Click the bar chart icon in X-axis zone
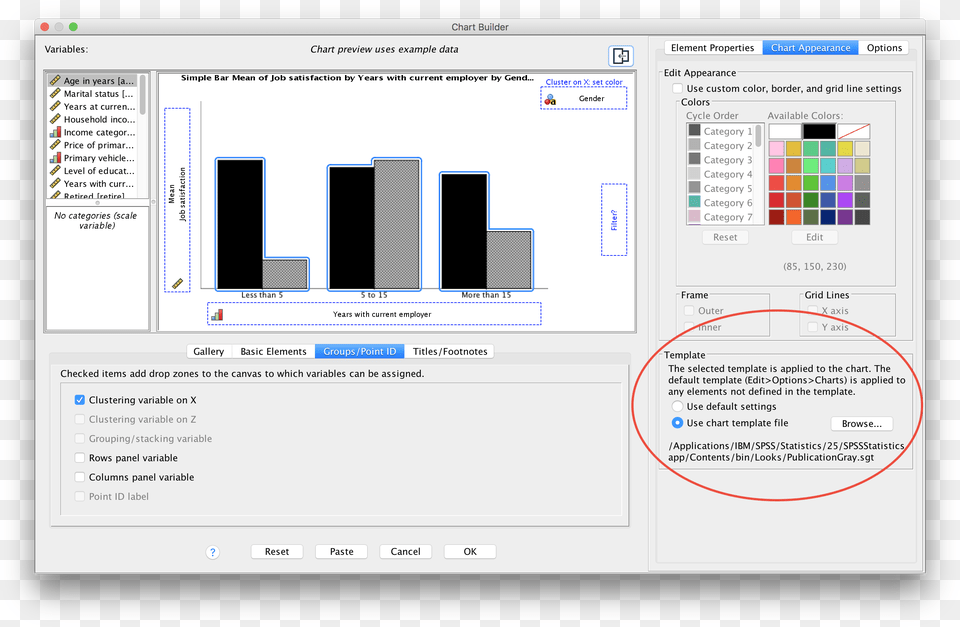 point(217,314)
